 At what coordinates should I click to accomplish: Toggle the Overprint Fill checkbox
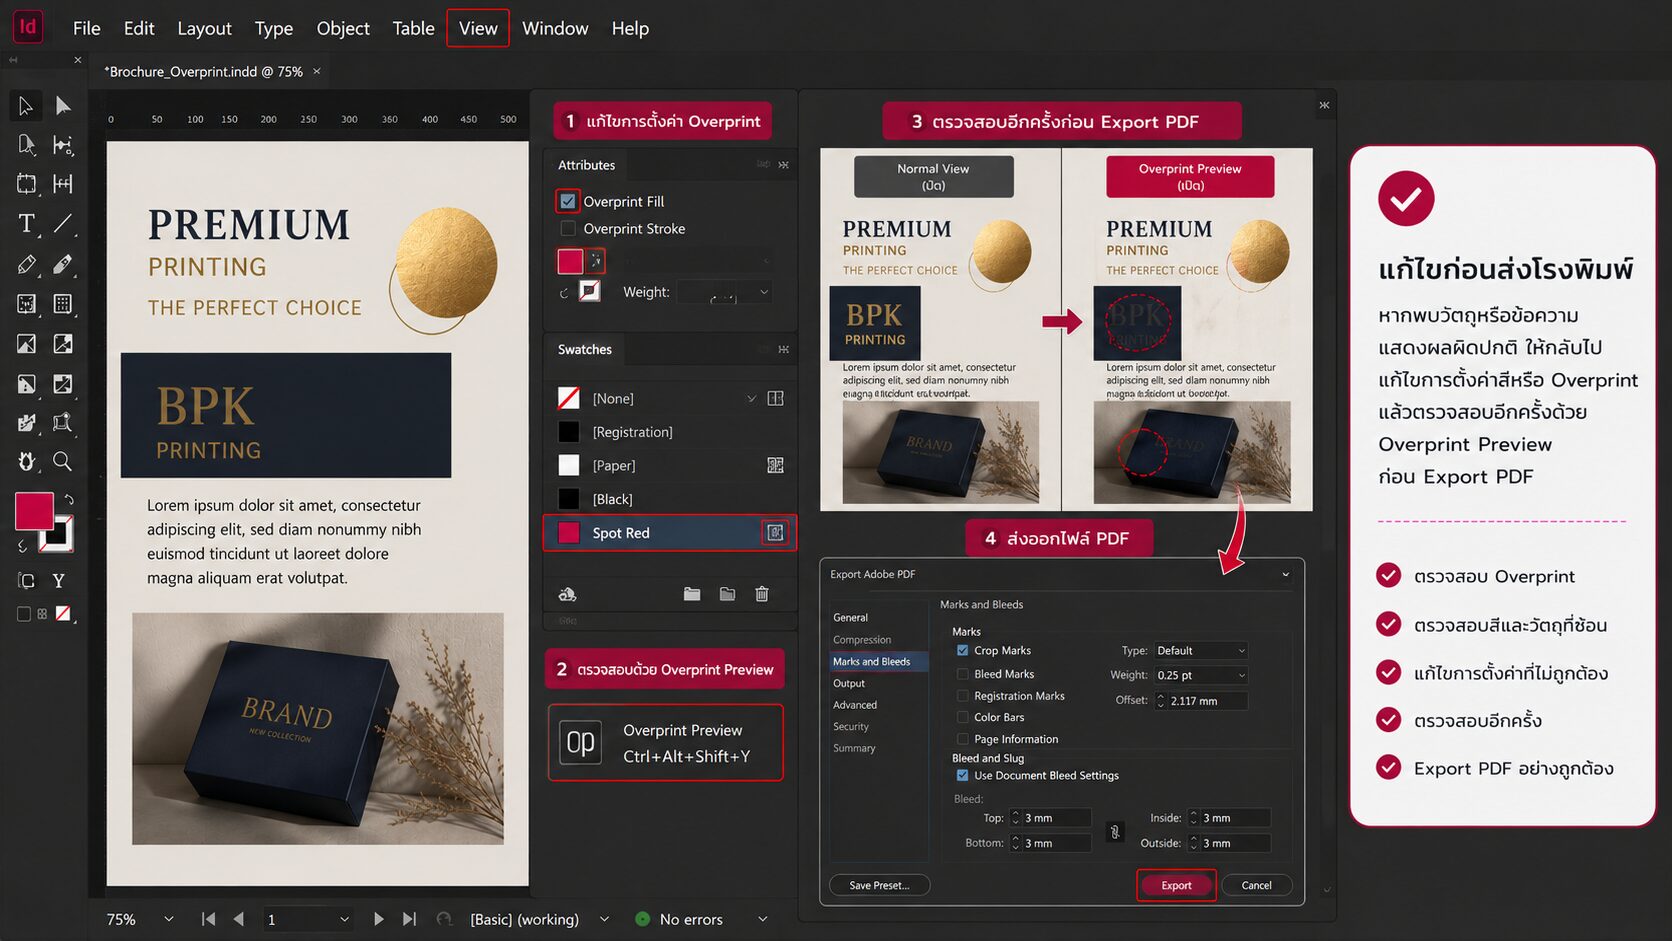568,201
